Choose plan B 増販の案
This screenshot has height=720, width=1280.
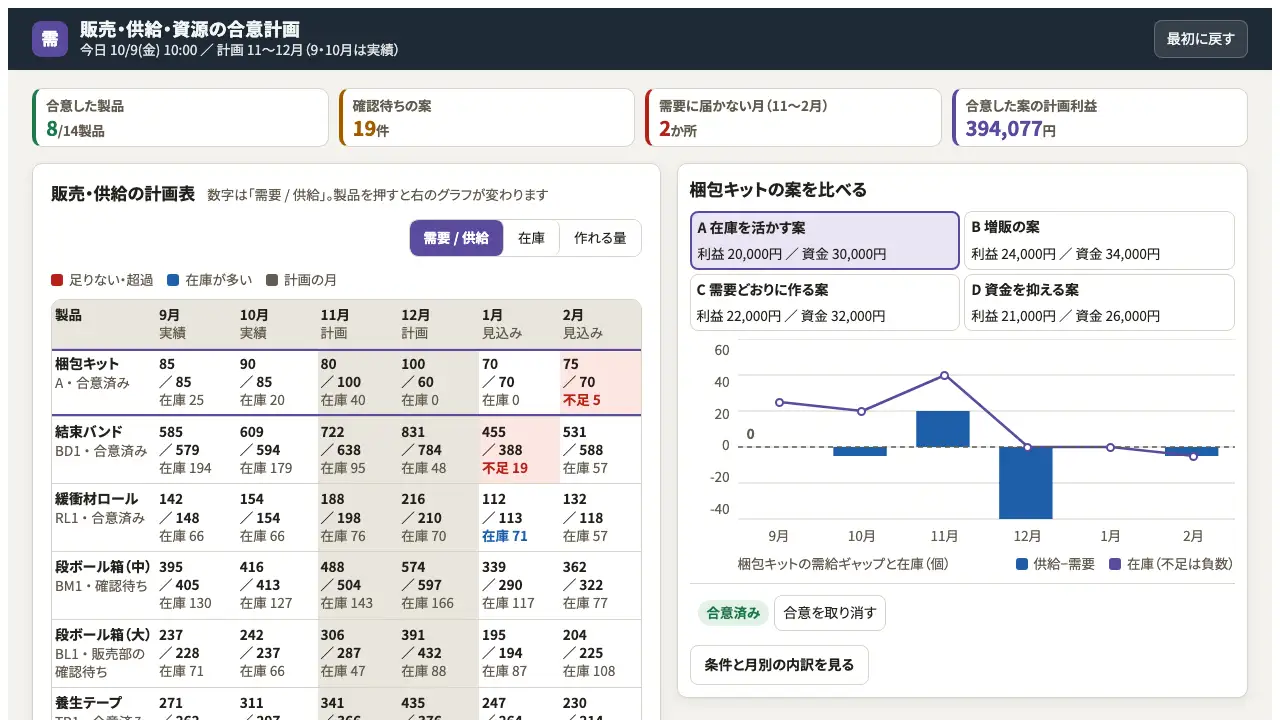1099,240
